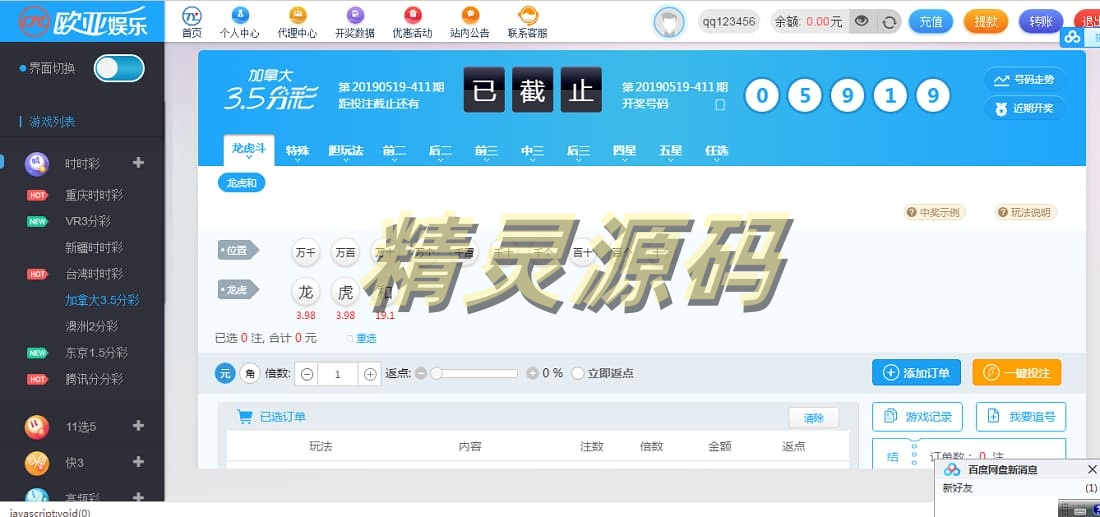This screenshot has height=517, width=1100.
Task: Click the balance refresh icon
Action: [889, 22]
